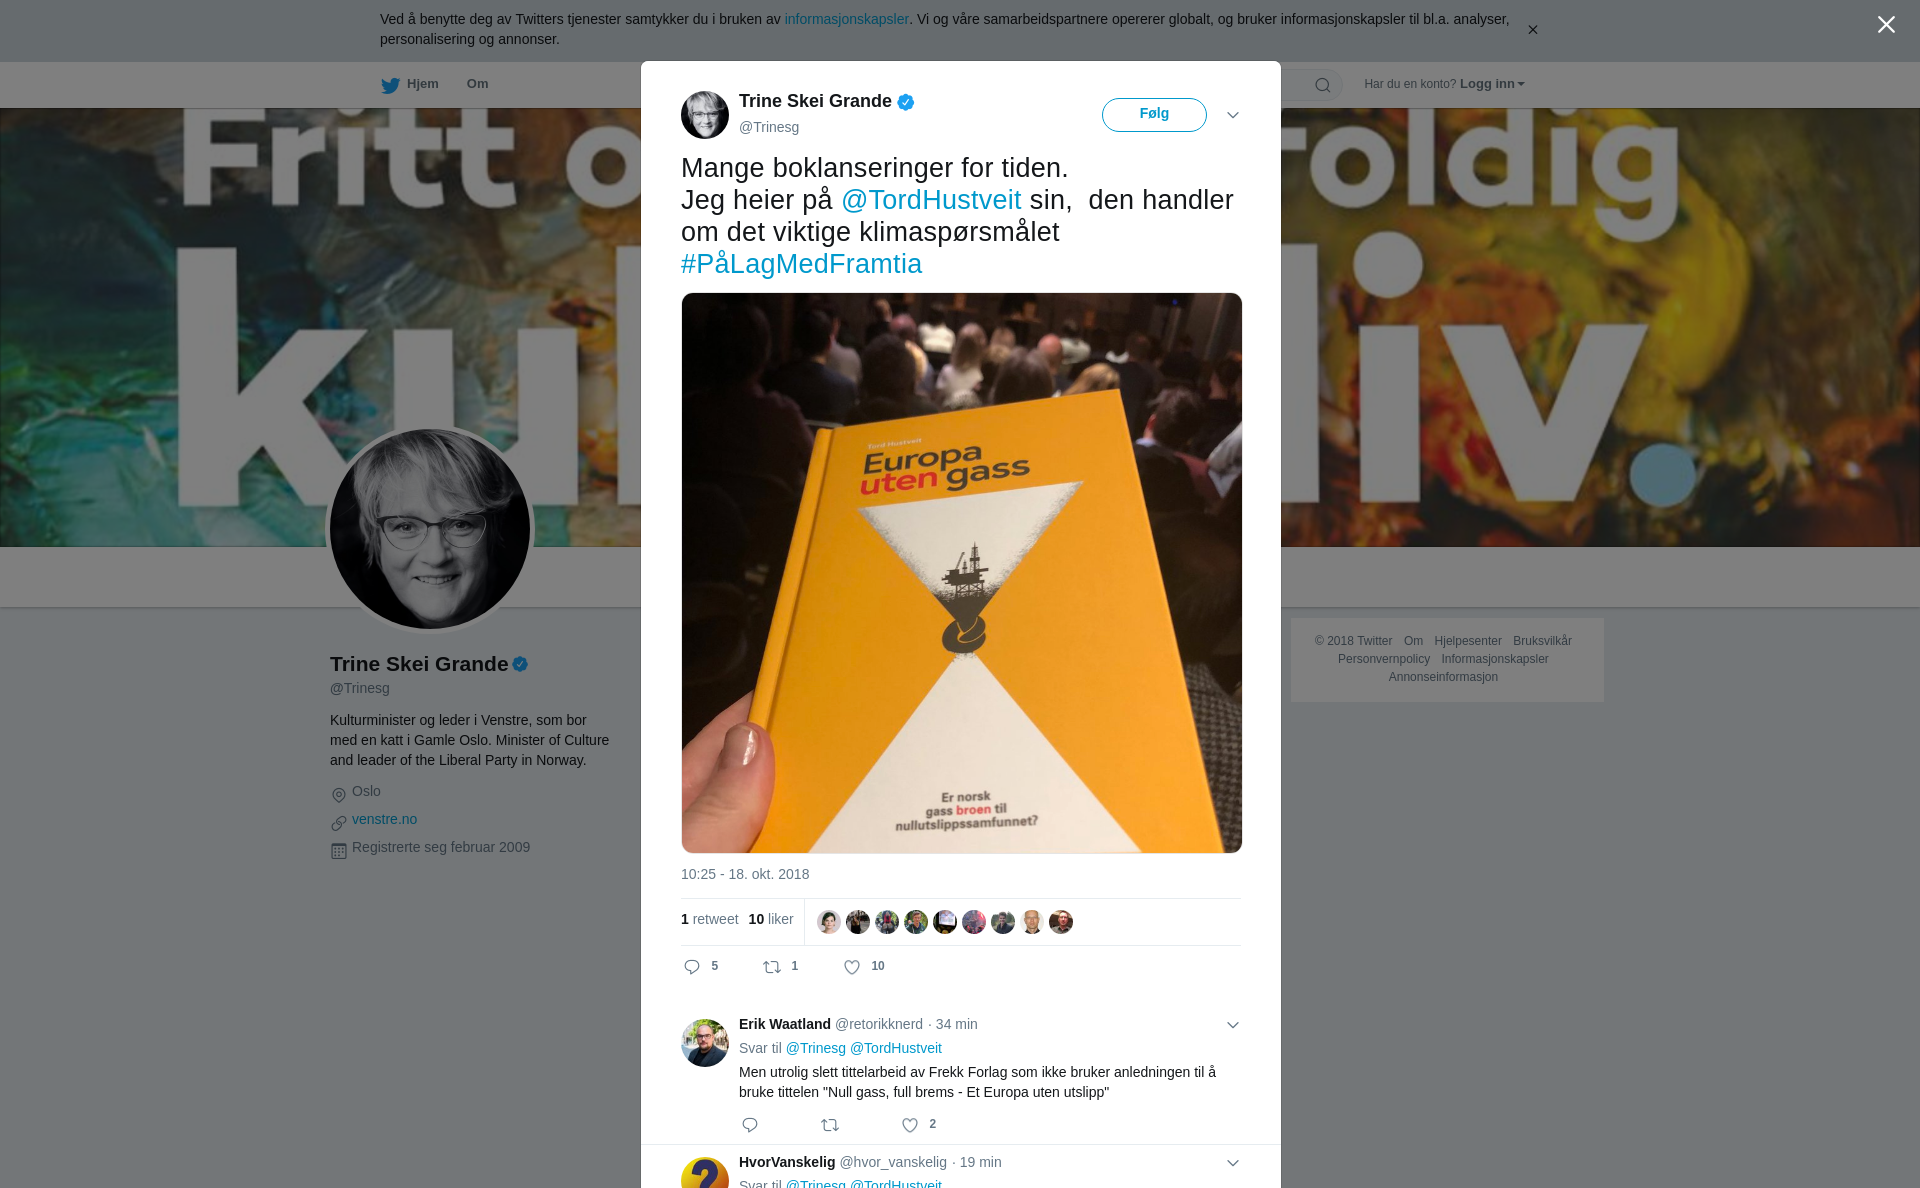Like Erik Waatland's reply
This screenshot has height=1188, width=1920.
pyautogui.click(x=910, y=1125)
